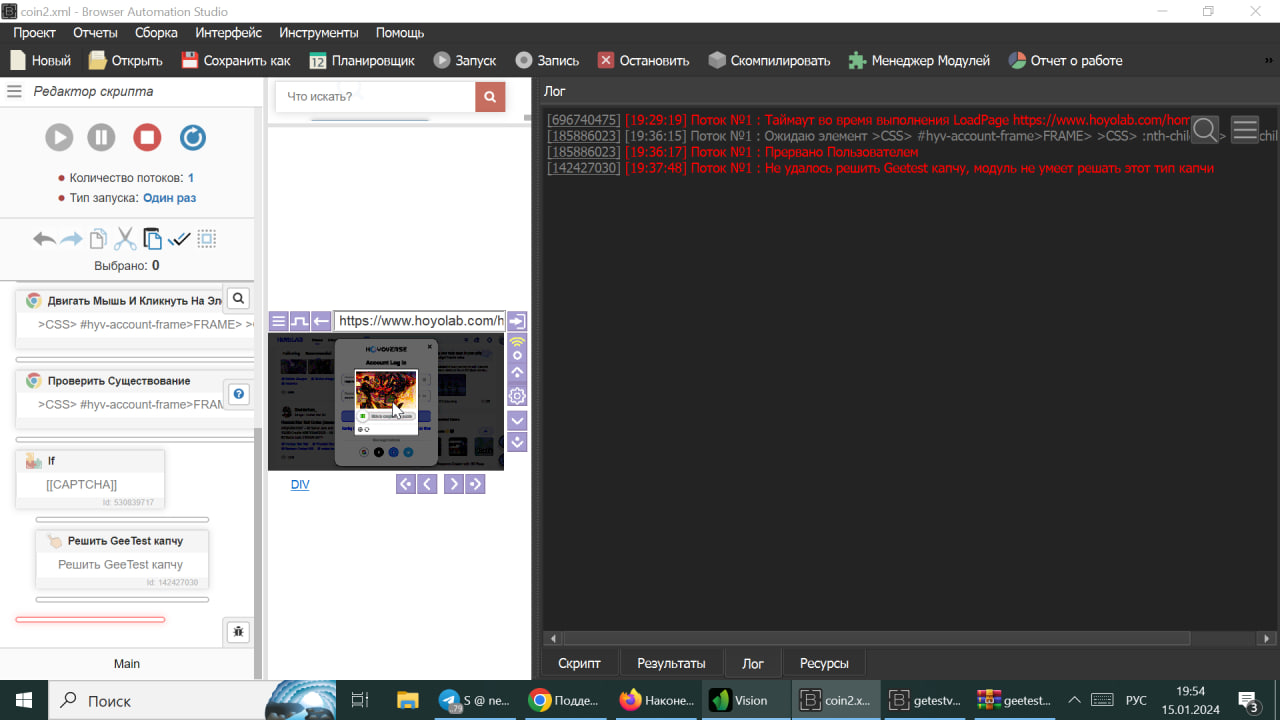Screen dimensions: 1280x720
Task: Click the 'Что искать?' search field
Action: (x=375, y=97)
